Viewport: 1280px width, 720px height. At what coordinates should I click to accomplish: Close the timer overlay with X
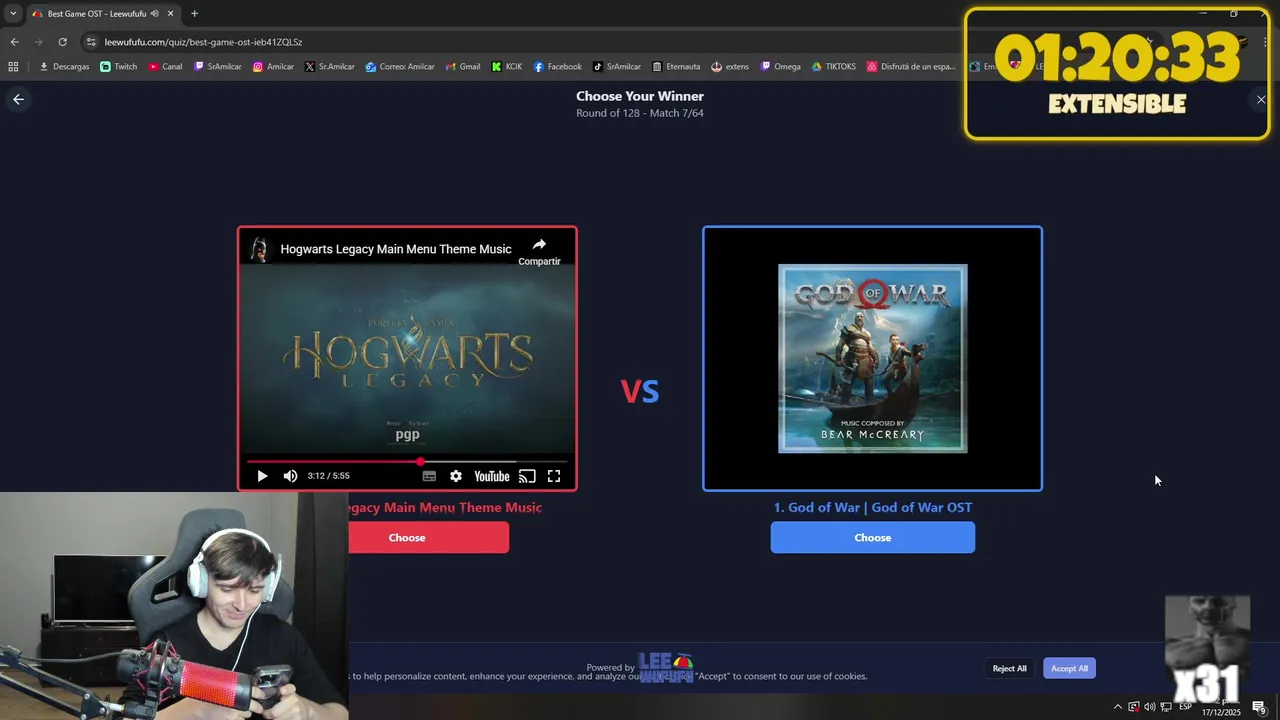[1261, 99]
